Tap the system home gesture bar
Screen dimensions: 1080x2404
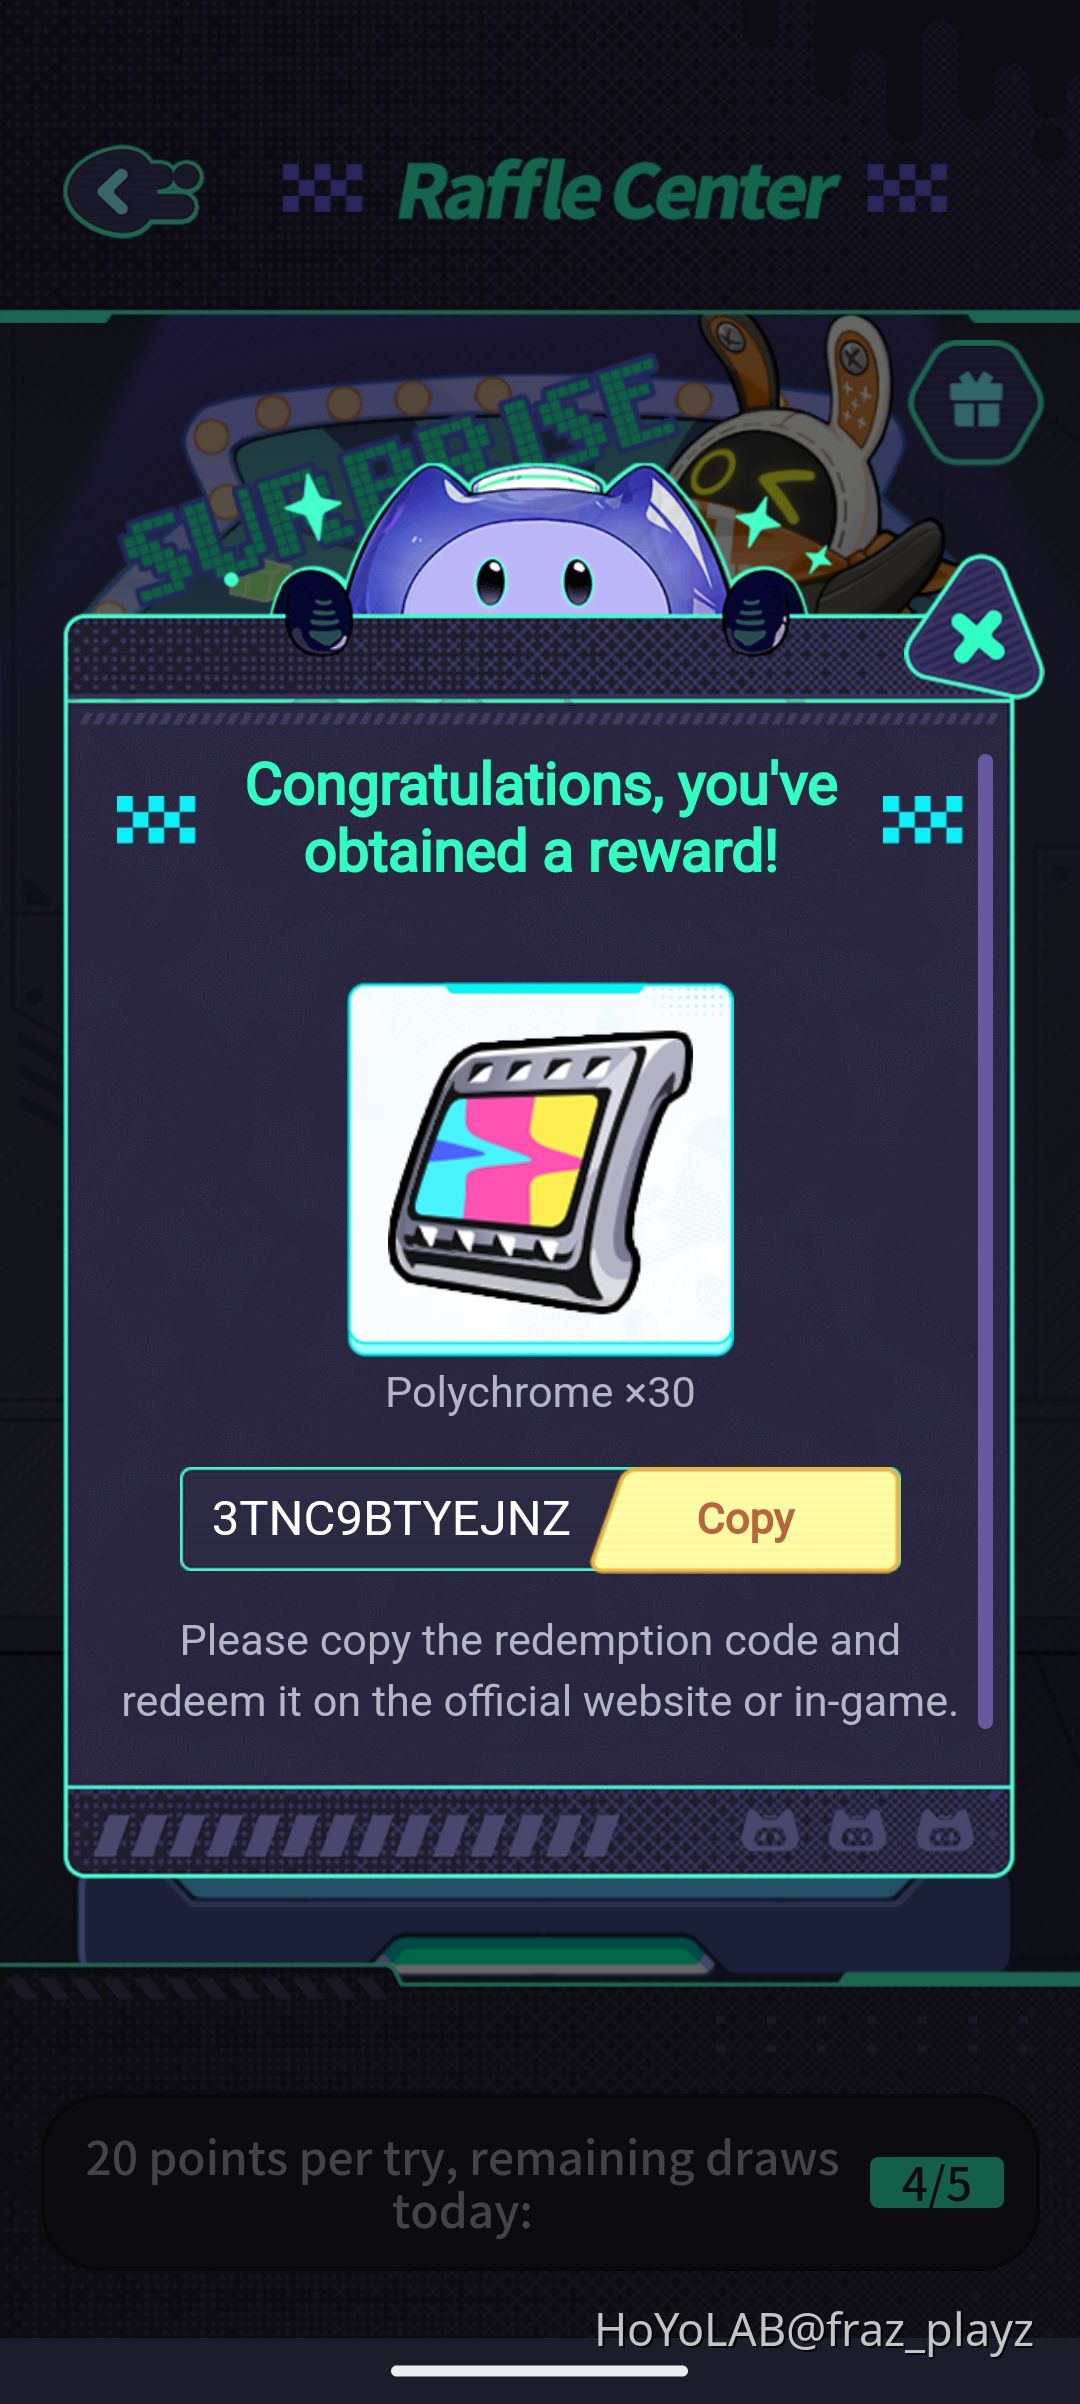click(540, 2370)
